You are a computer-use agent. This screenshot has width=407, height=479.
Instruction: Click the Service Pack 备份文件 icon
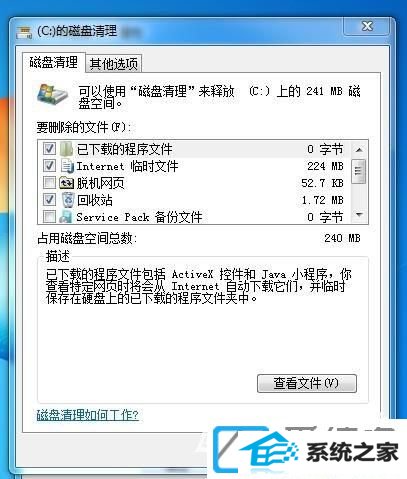(66, 217)
